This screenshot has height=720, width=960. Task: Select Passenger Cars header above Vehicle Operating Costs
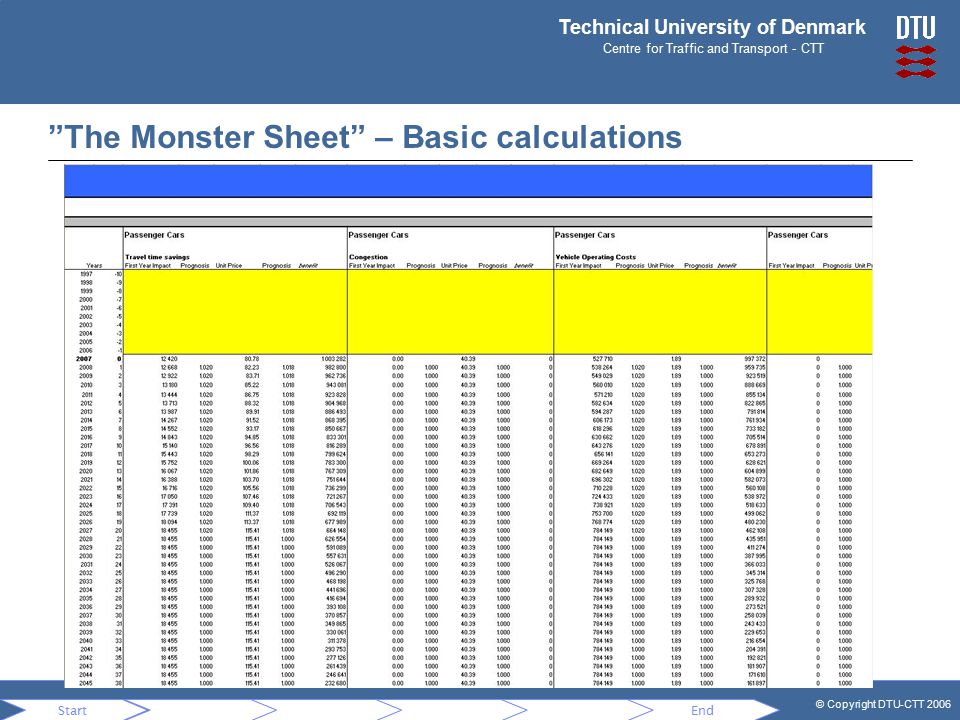585,235
